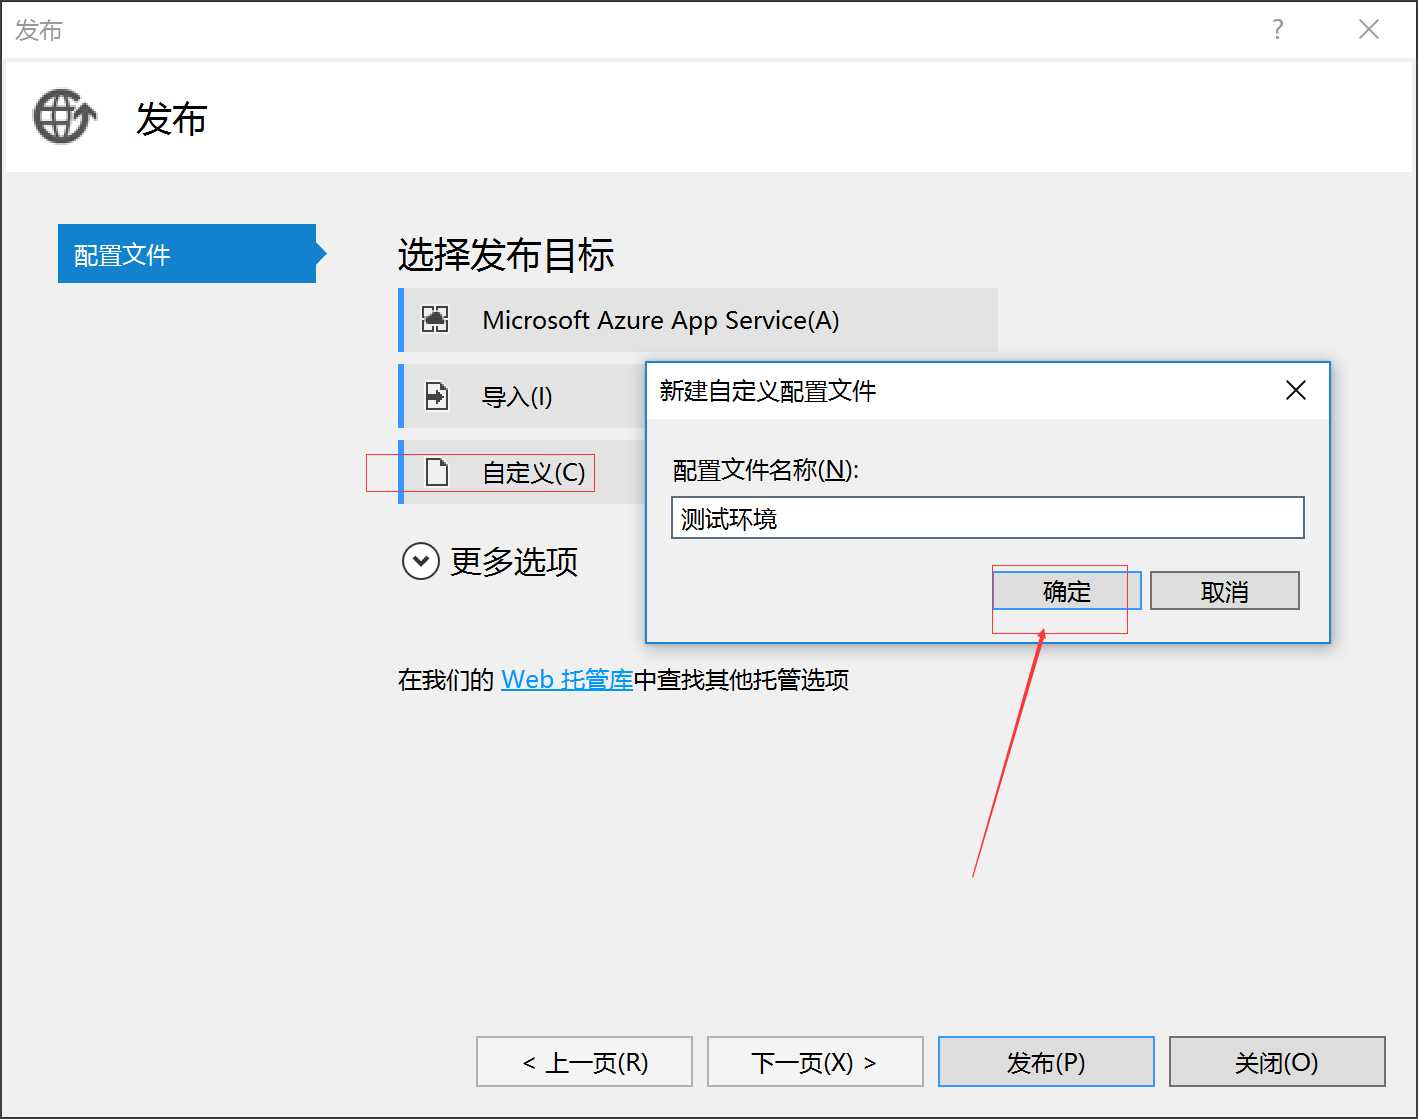Choose Microsoft Azure App Service(A) target
Image resolution: width=1418 pixels, height=1119 pixels.
coord(698,320)
